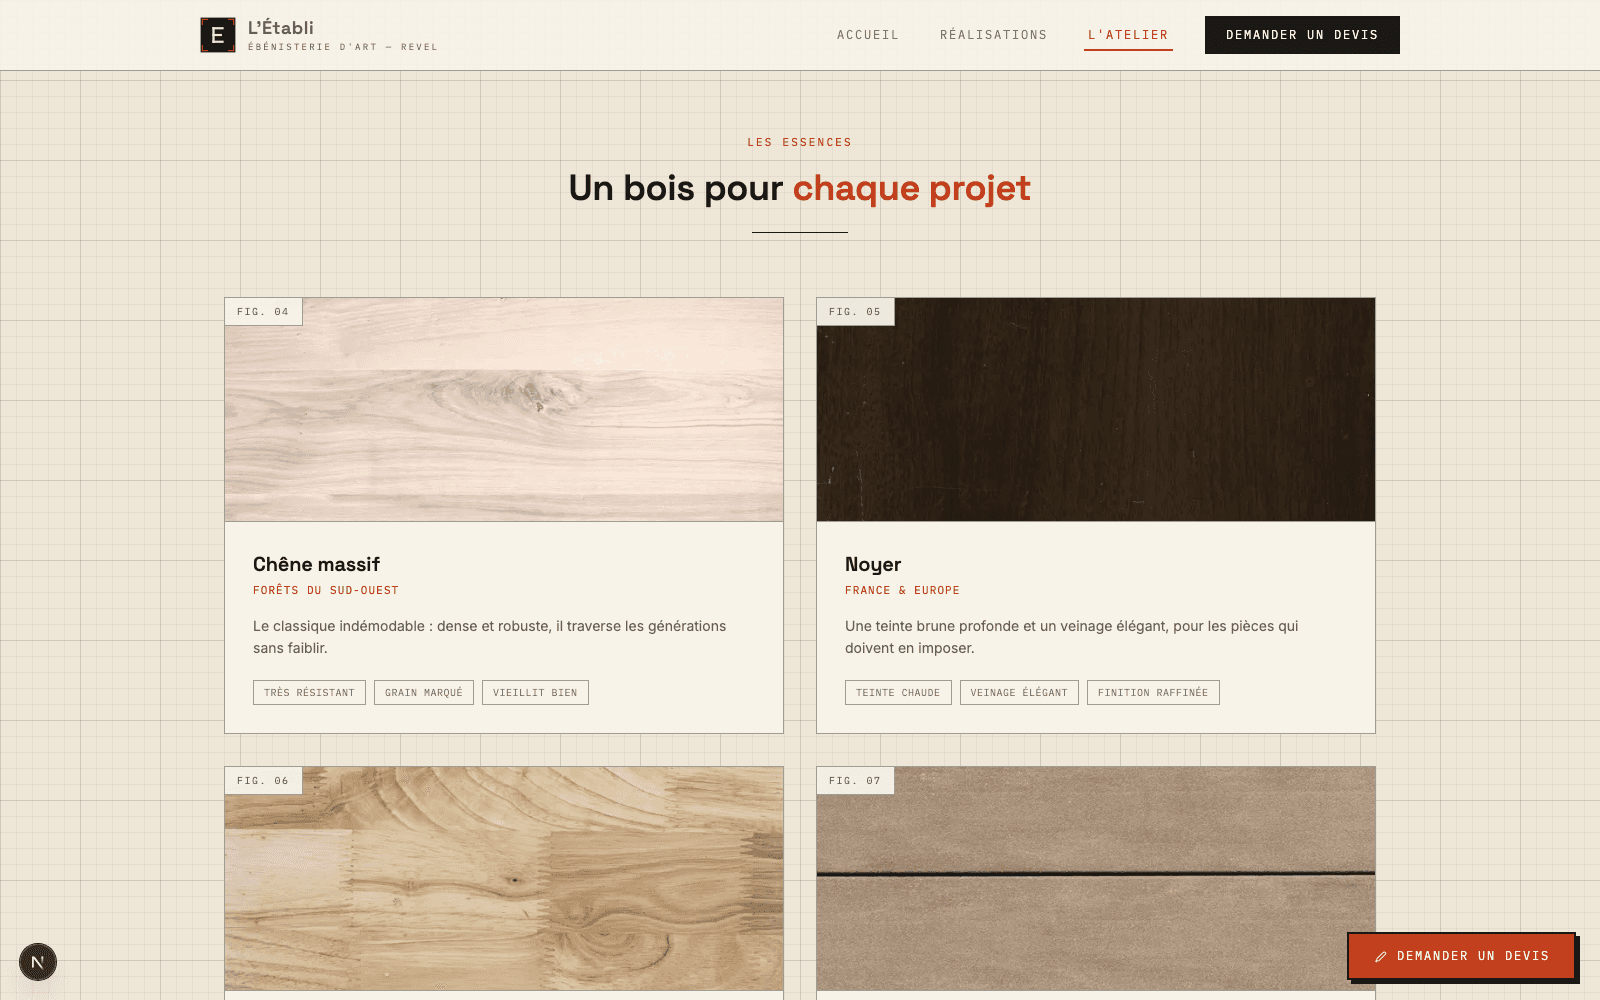Click the floating Demander un devis button
Image resolution: width=1600 pixels, height=1000 pixels.
coord(1461,956)
